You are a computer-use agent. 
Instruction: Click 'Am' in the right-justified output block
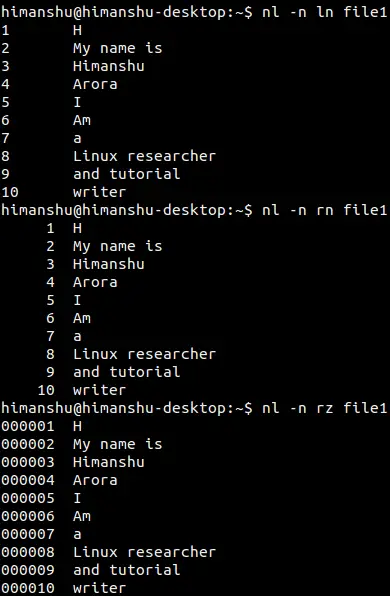pyautogui.click(x=82, y=319)
